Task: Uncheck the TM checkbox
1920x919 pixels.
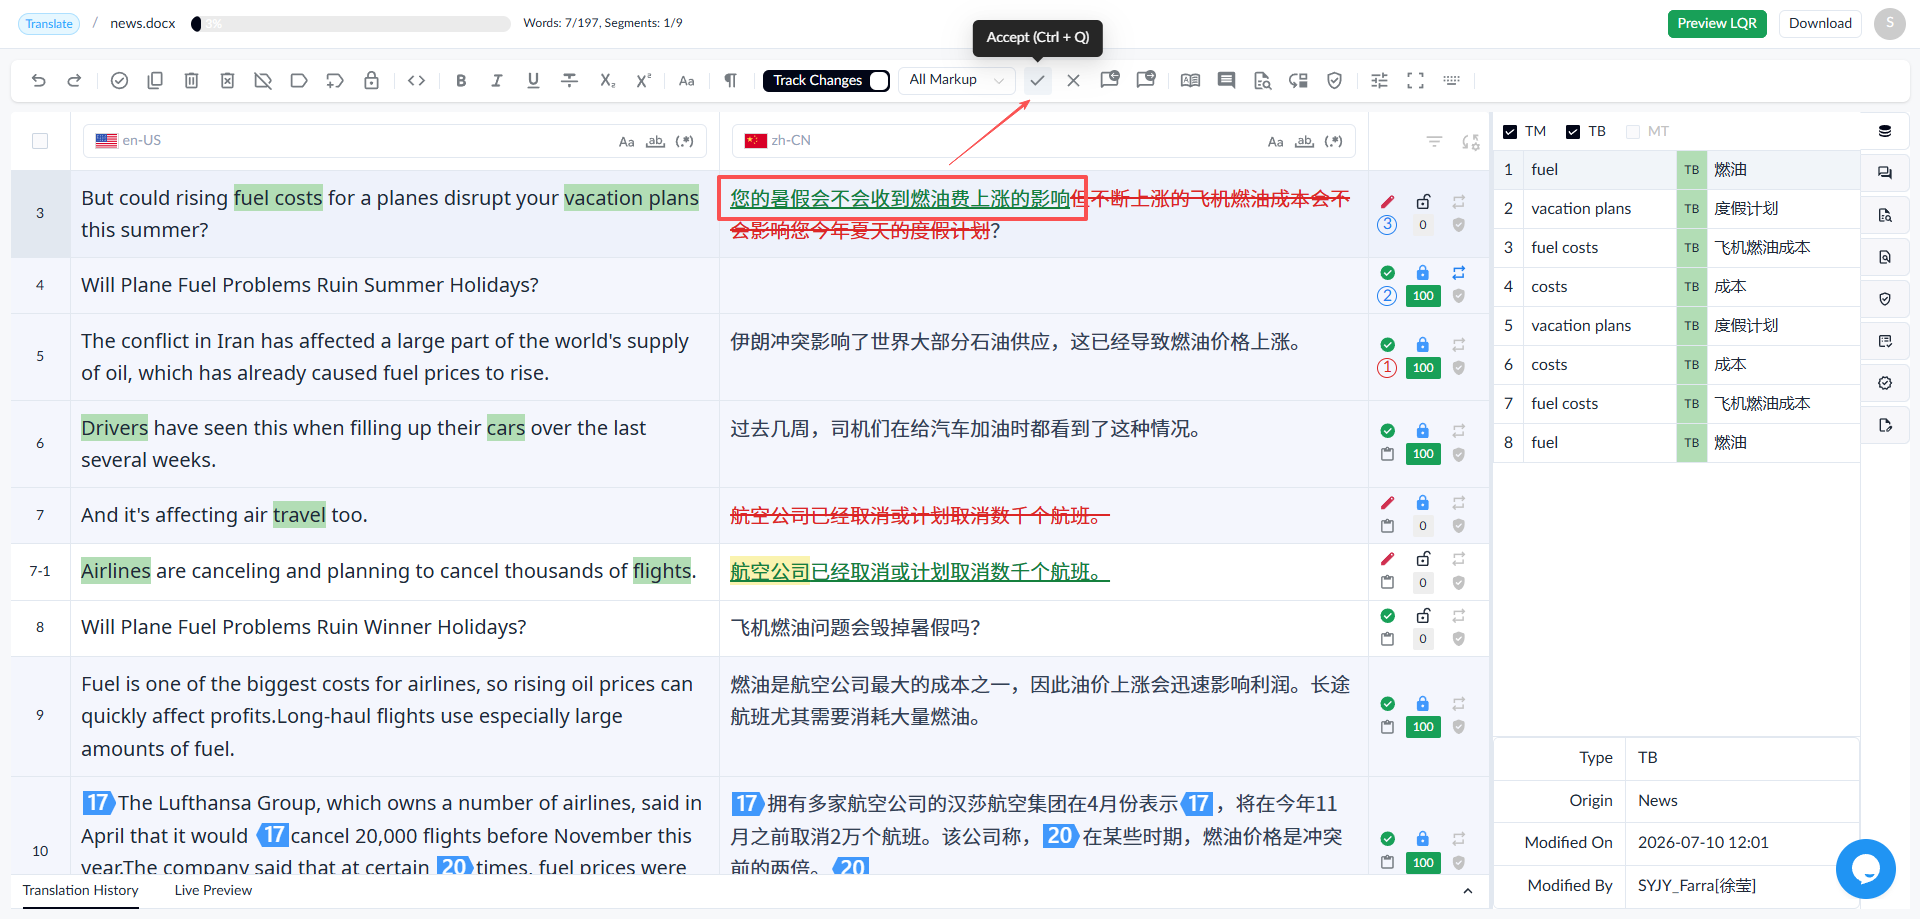Action: click(1510, 132)
